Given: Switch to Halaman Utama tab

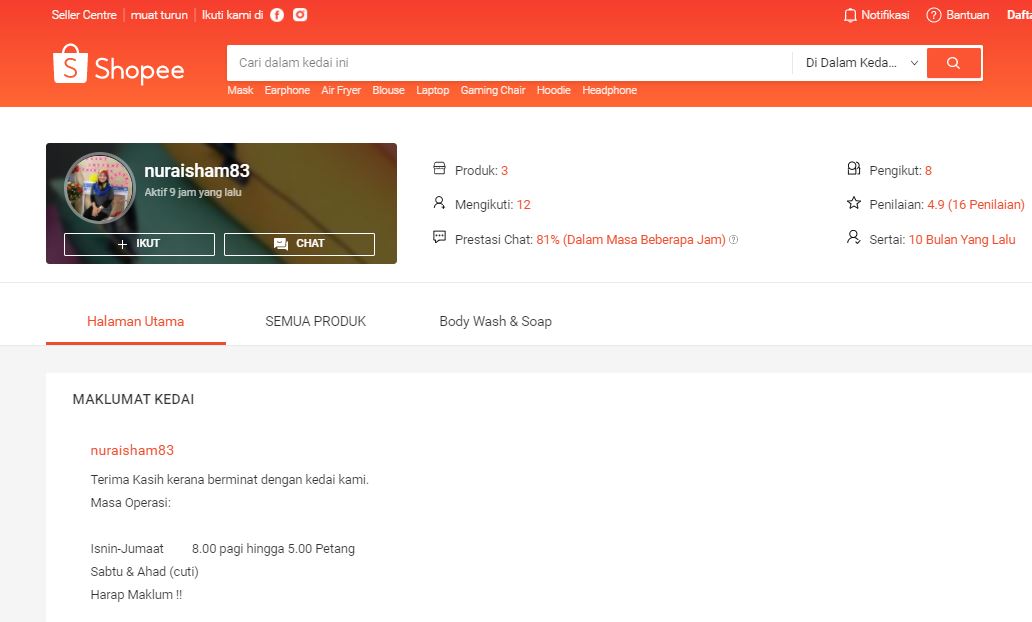Looking at the screenshot, I should 136,321.
